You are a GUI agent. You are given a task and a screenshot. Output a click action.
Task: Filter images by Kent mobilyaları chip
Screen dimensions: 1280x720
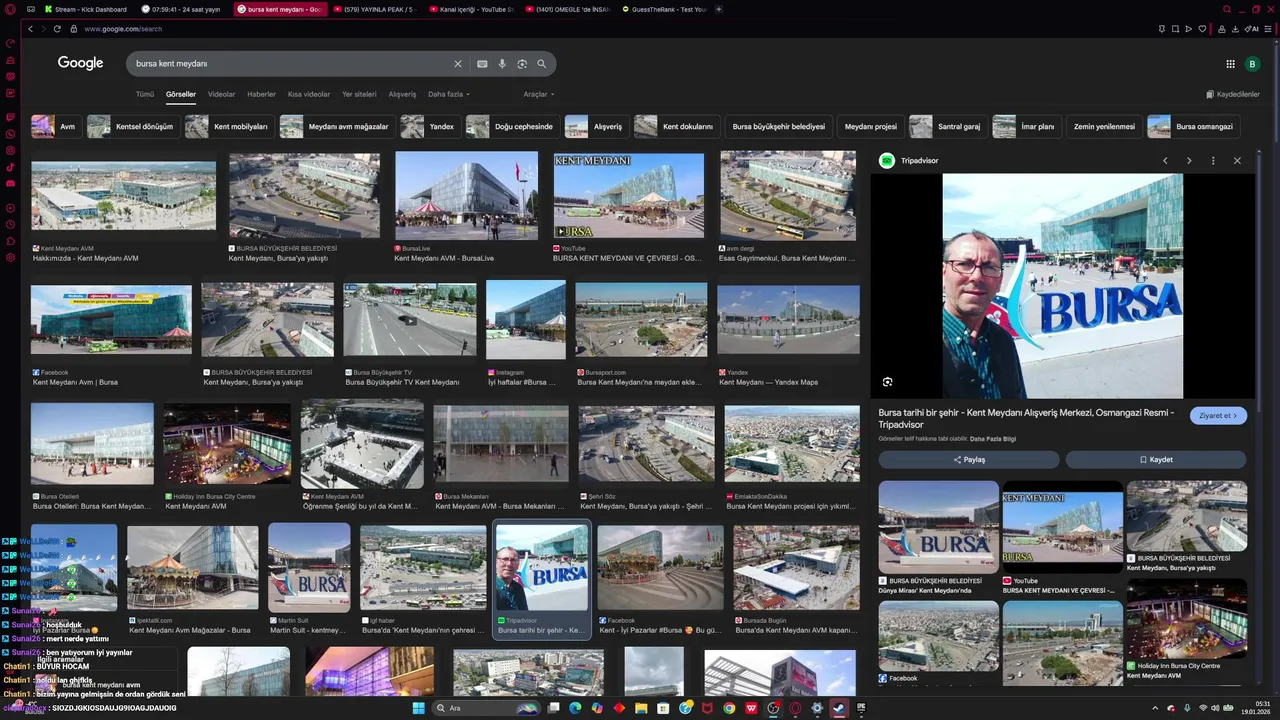click(x=230, y=127)
